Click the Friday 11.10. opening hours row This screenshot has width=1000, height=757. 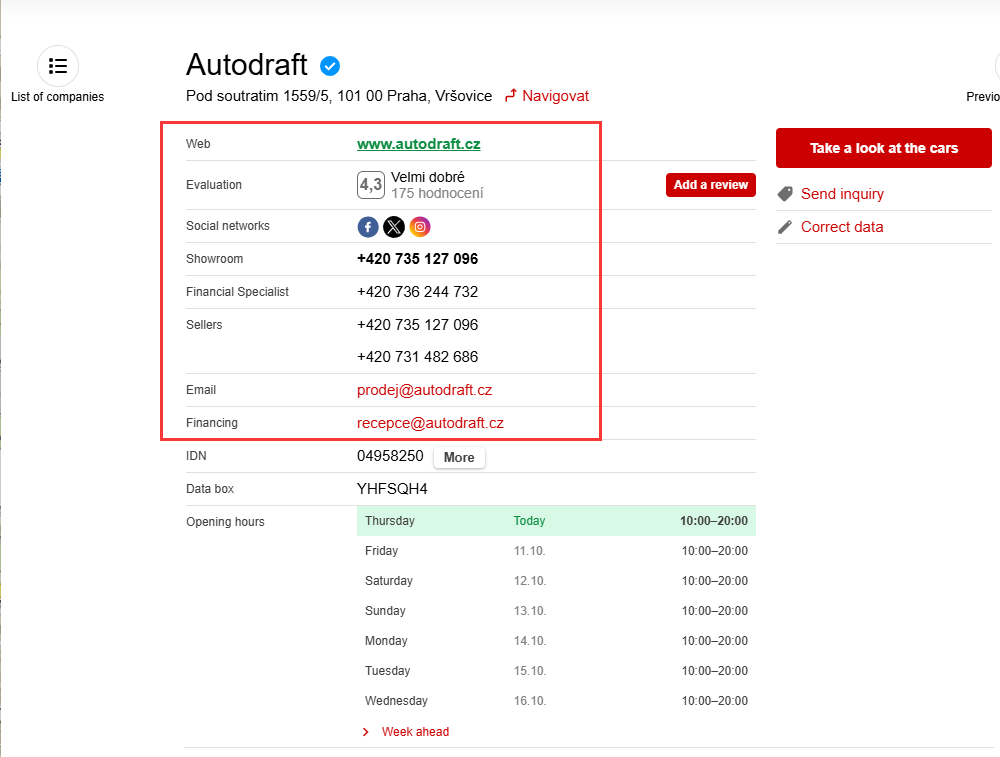pos(556,551)
